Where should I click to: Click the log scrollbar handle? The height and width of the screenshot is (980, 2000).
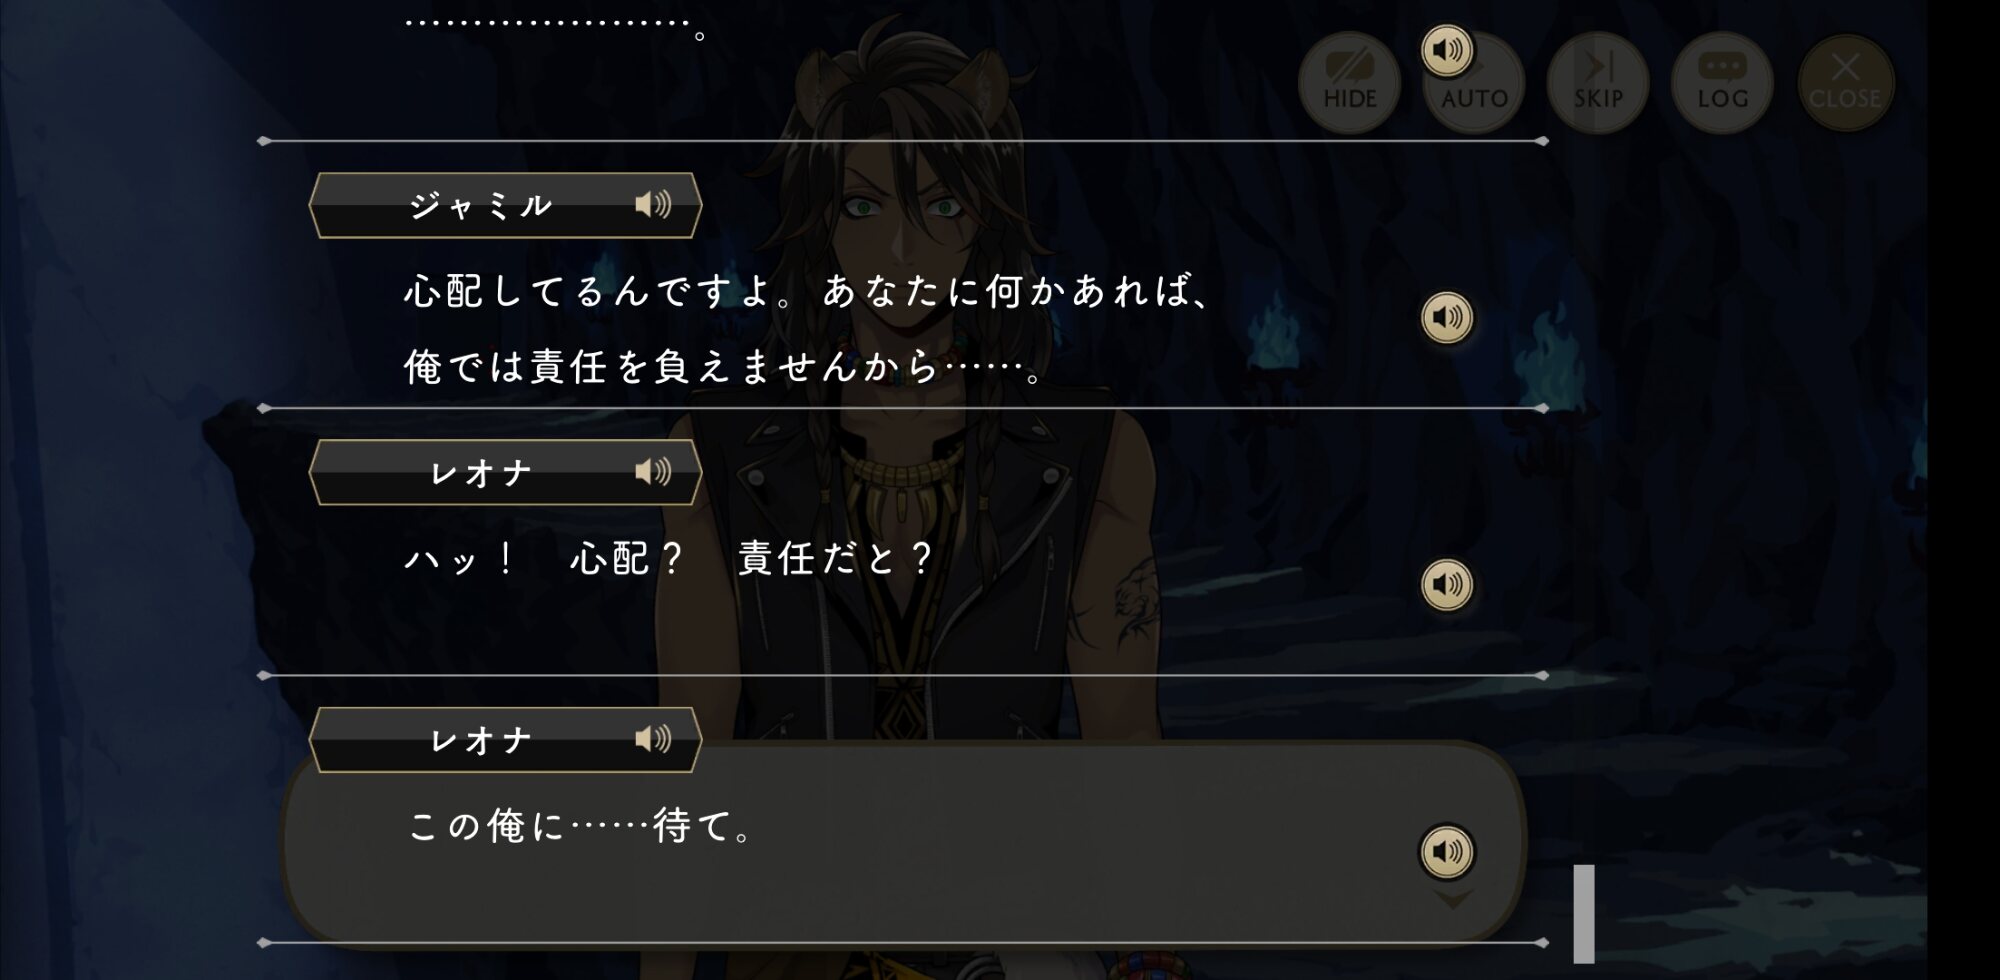coord(1584,914)
